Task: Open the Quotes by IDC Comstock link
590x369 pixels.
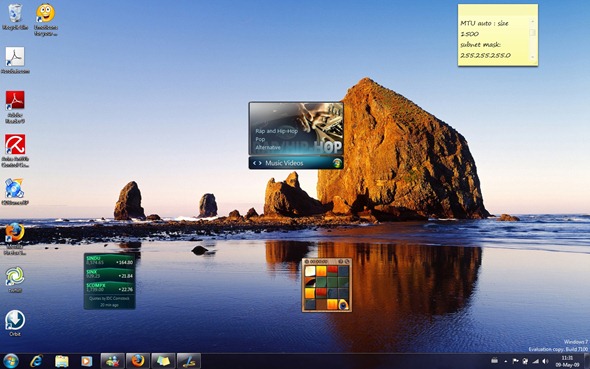Action: [109, 298]
